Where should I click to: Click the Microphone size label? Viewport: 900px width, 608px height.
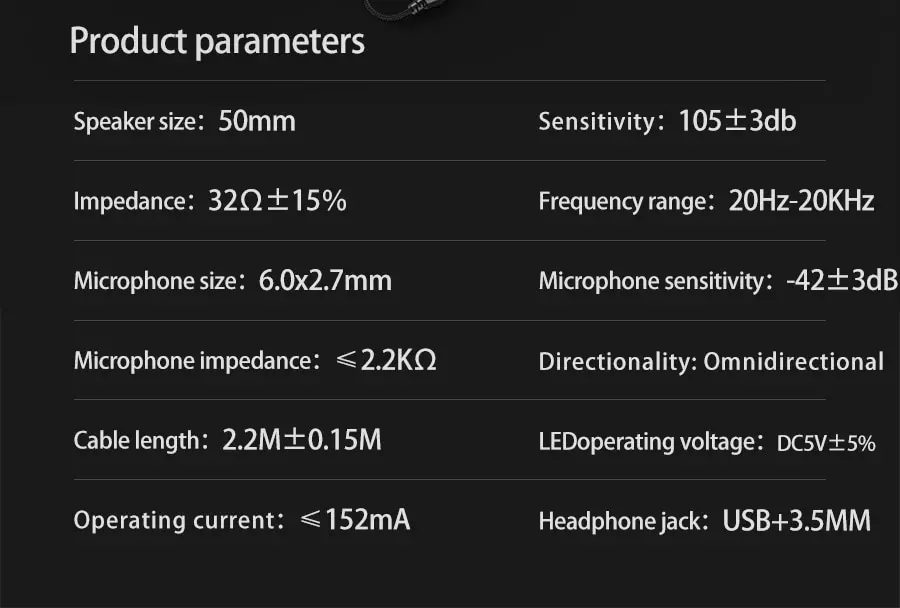coord(155,281)
